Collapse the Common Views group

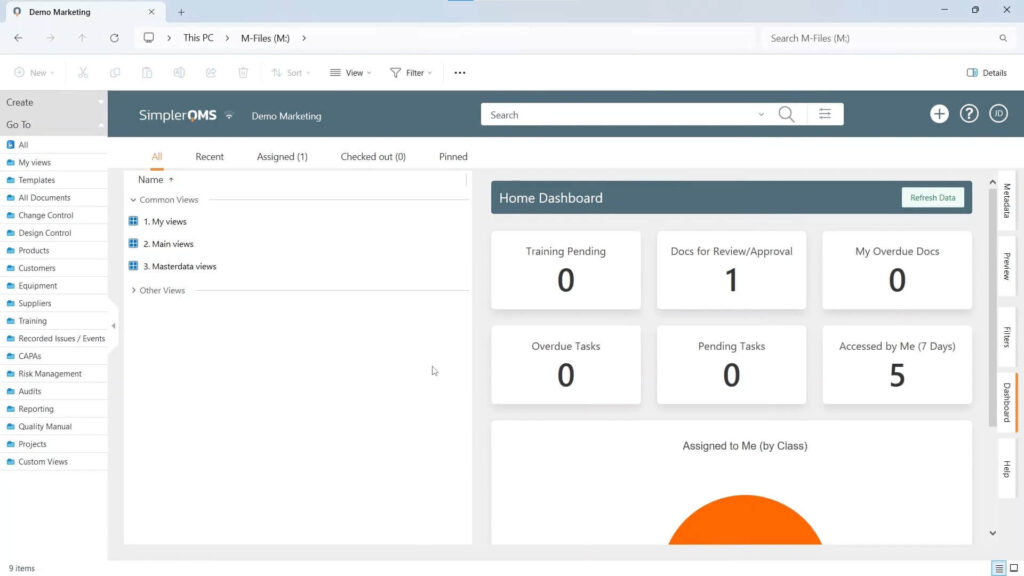pyautogui.click(x=134, y=200)
